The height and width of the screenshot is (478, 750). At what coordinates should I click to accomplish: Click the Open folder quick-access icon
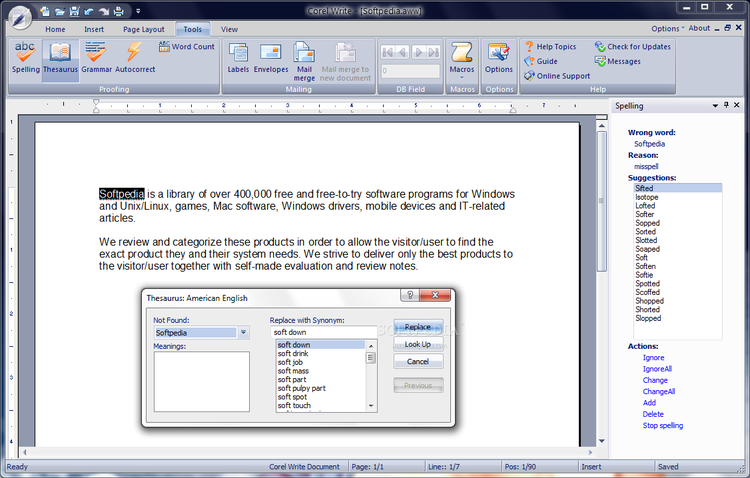click(59, 11)
